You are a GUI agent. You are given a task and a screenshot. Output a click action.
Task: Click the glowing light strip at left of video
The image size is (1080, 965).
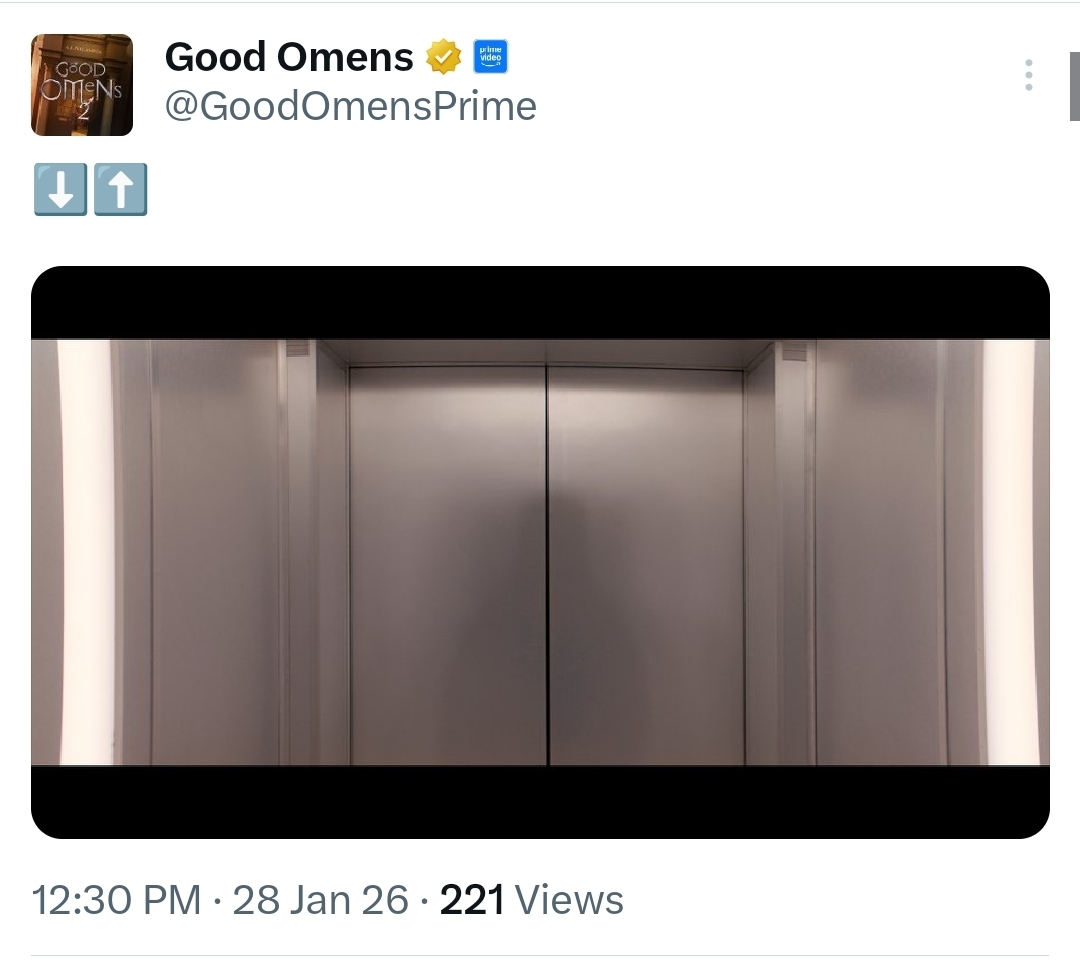[85, 552]
